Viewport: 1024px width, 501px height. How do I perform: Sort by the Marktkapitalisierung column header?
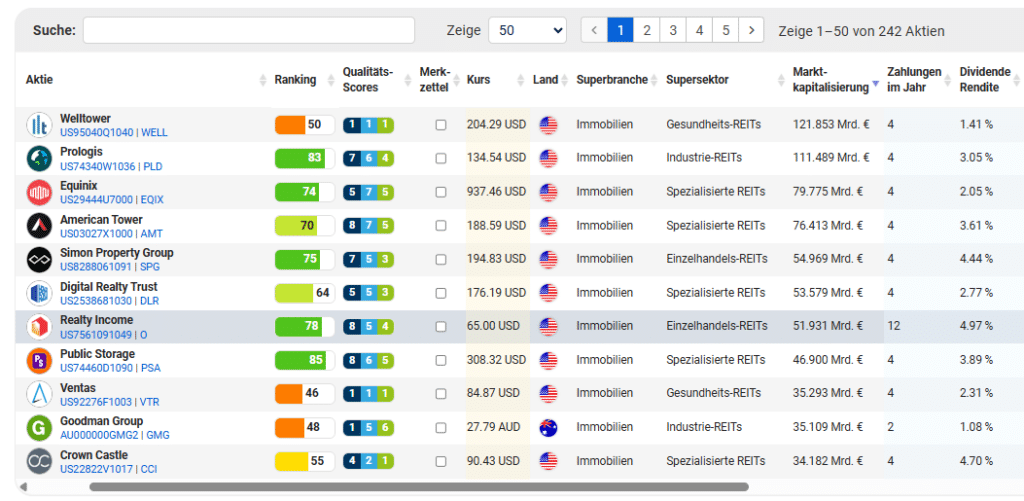click(x=829, y=80)
